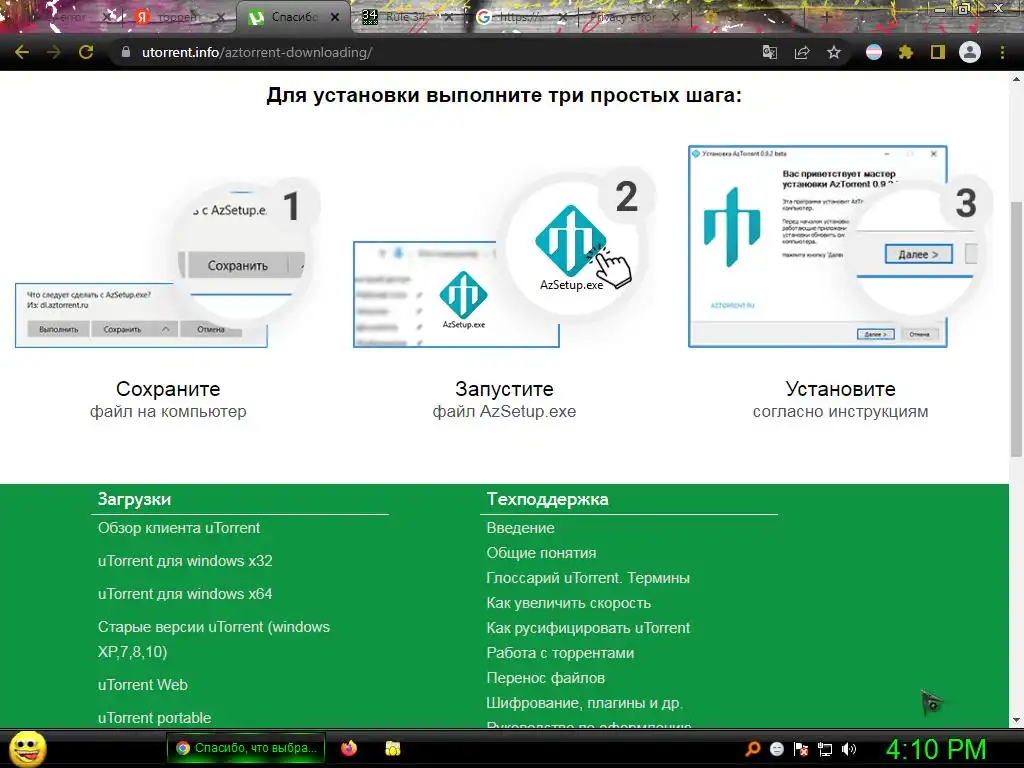Switch to the Google https tab
This screenshot has width=1024, height=768.
click(x=520, y=18)
